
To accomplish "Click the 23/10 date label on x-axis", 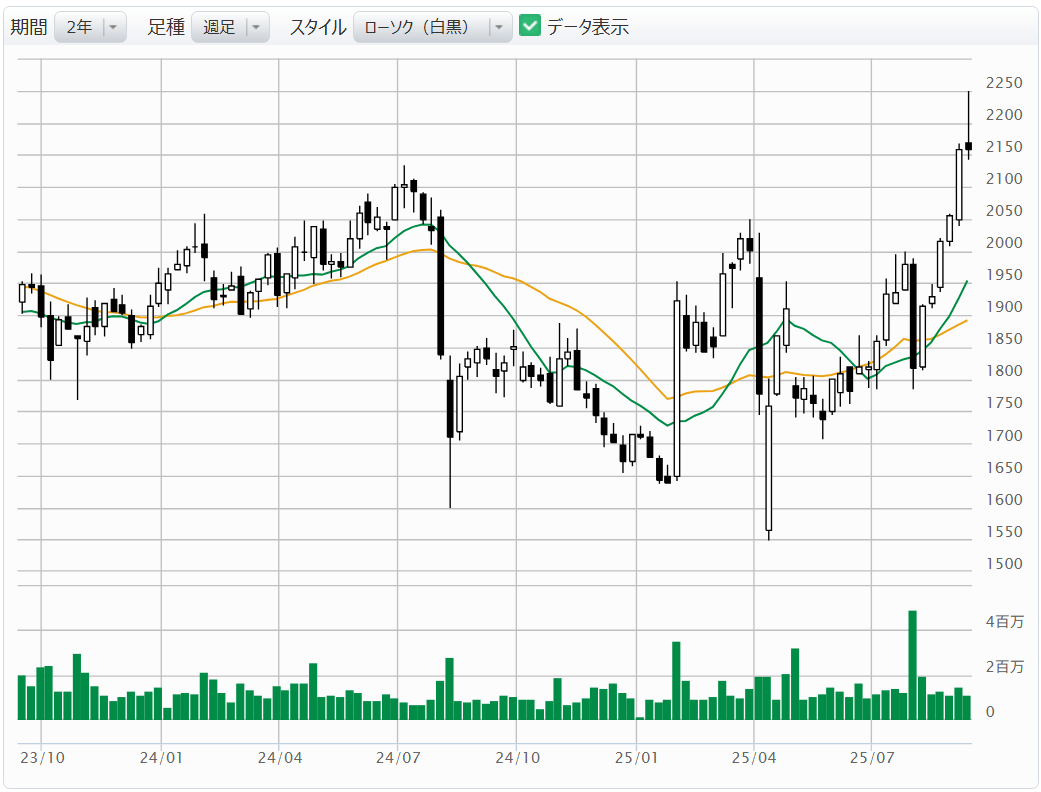I will [42, 758].
